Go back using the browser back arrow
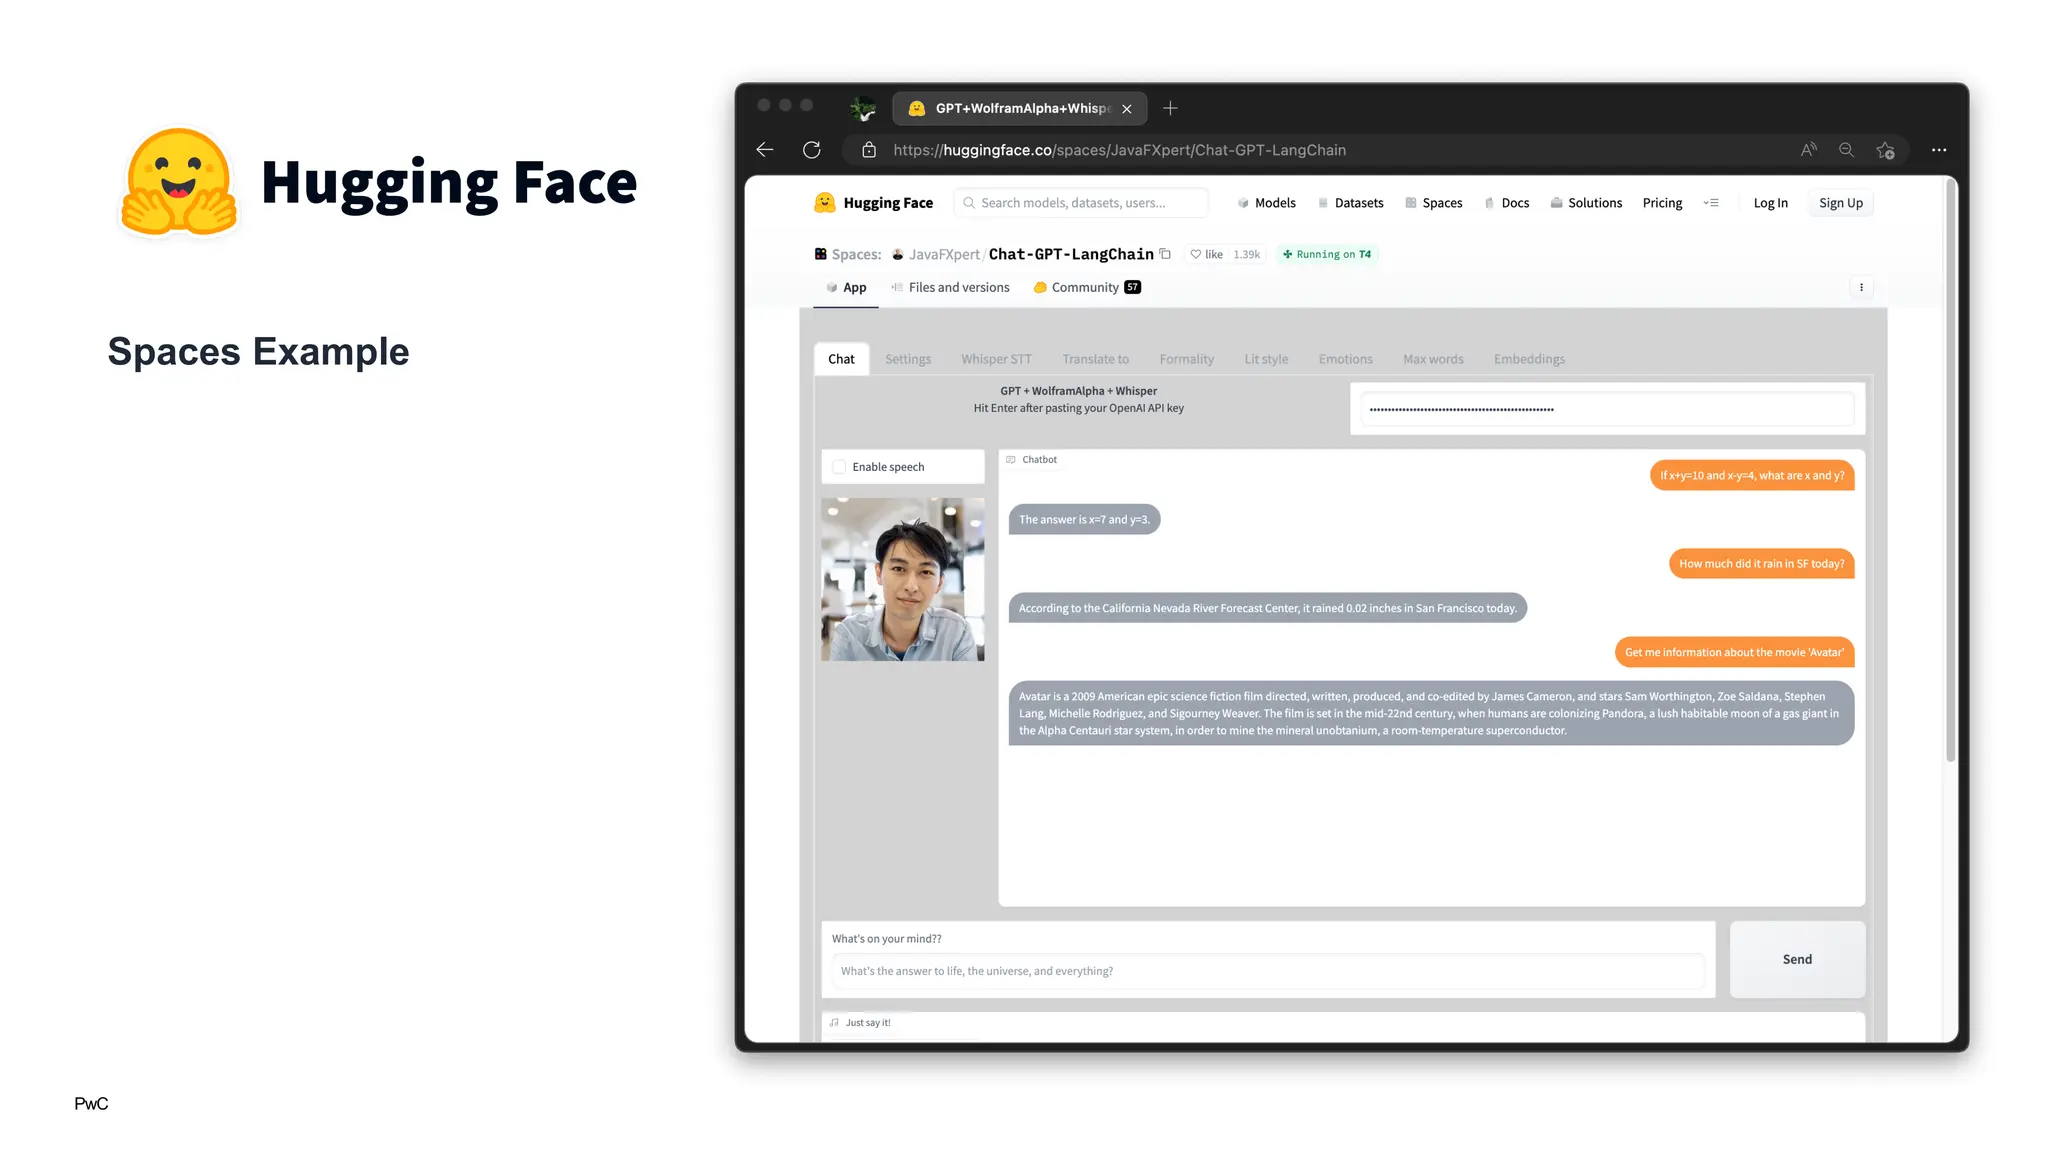 [x=765, y=150]
